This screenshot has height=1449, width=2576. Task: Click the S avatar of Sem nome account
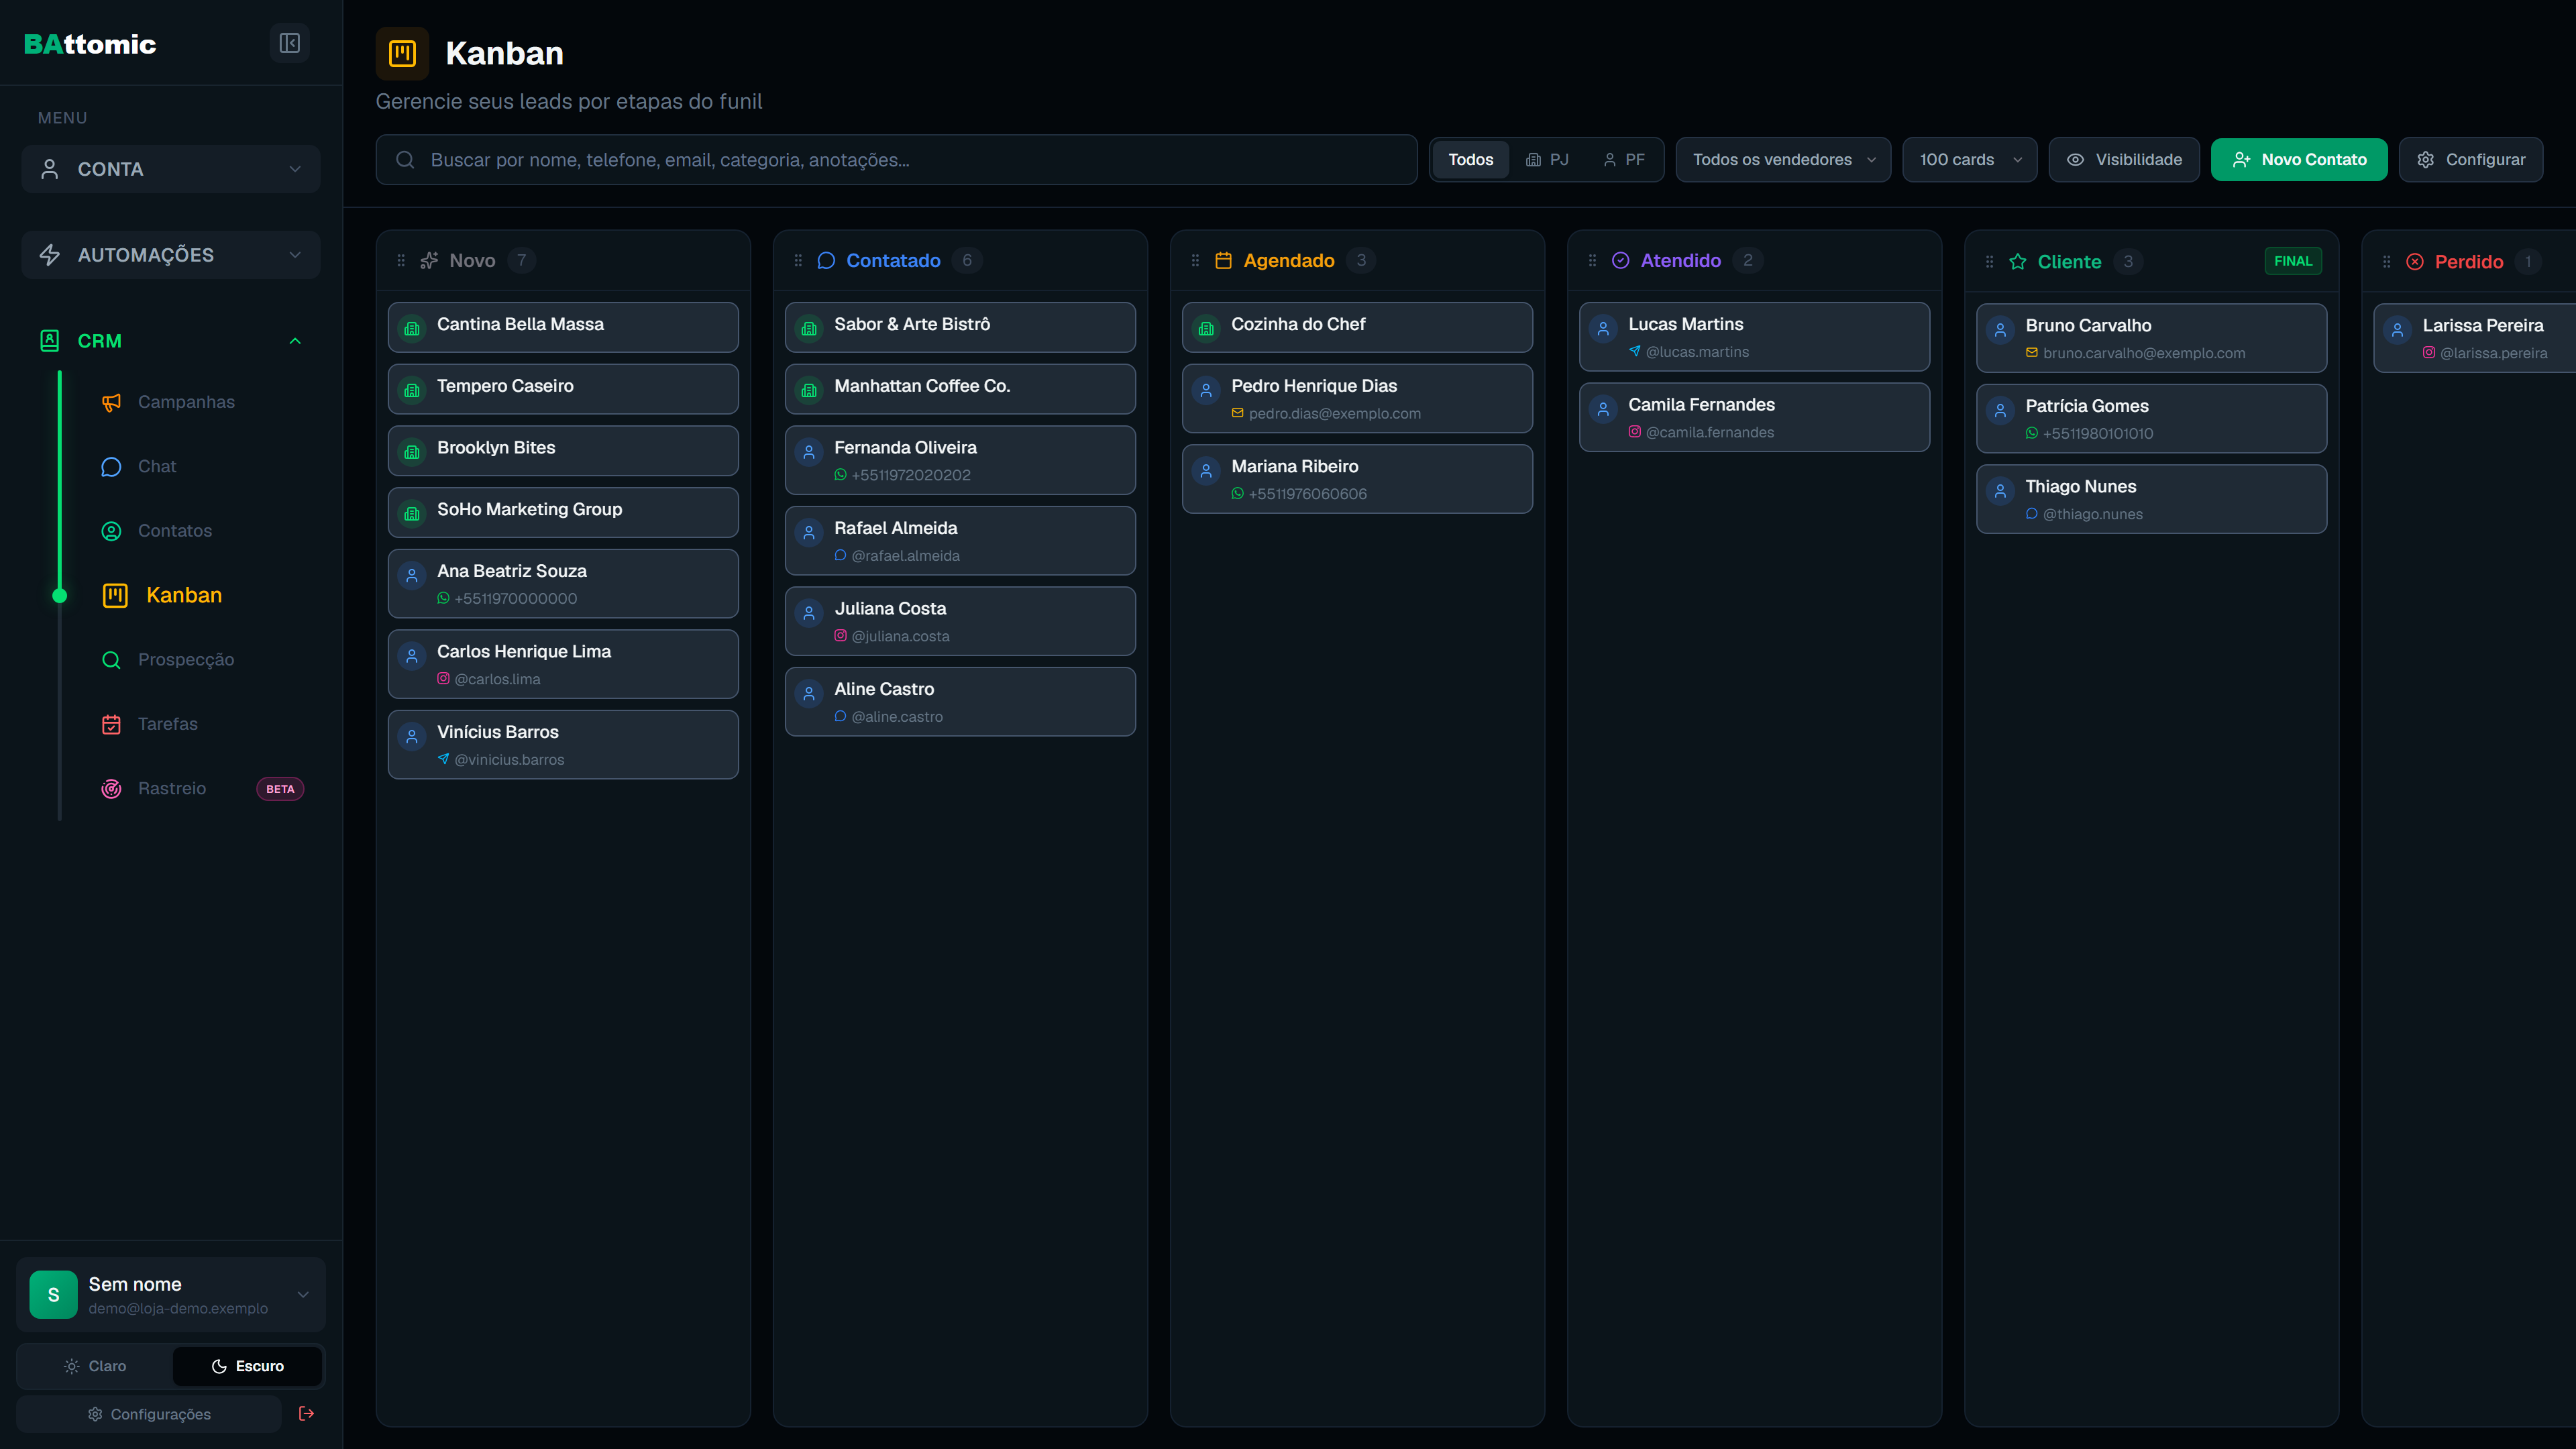pos(53,1295)
